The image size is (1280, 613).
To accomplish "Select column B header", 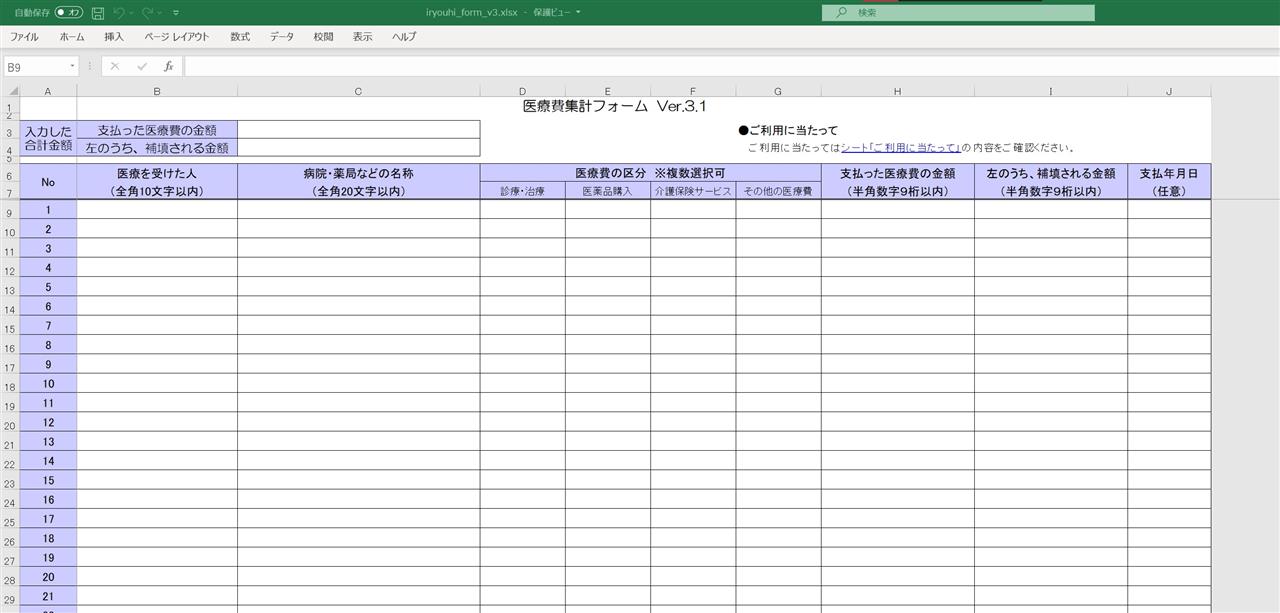I will click(157, 91).
